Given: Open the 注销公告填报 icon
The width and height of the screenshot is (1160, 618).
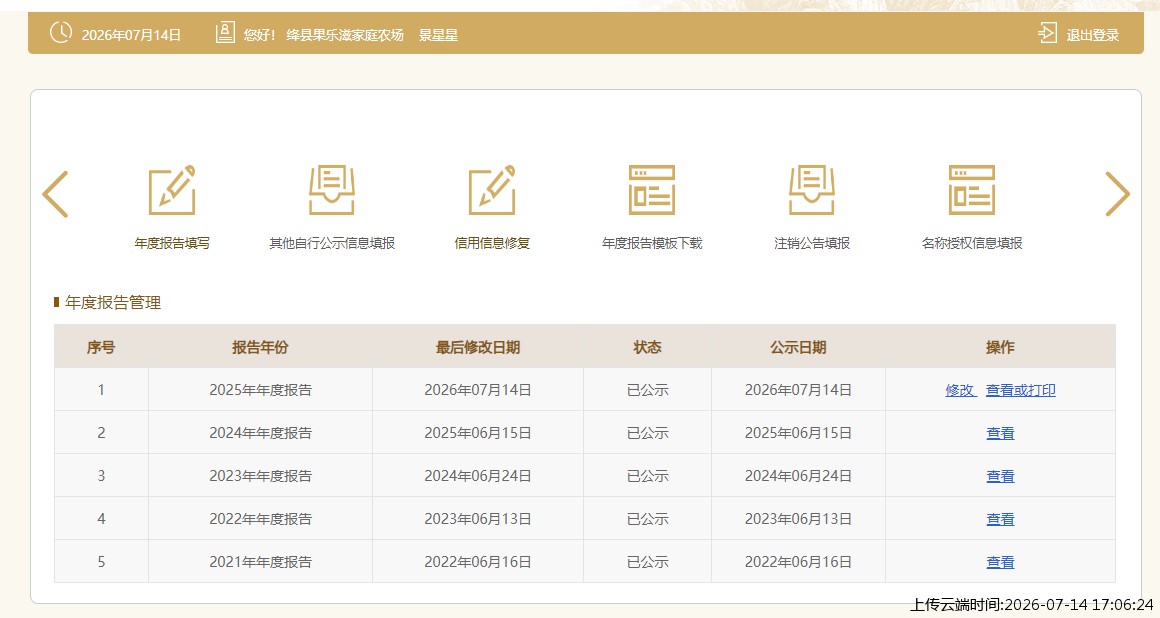Looking at the screenshot, I should click(x=812, y=190).
